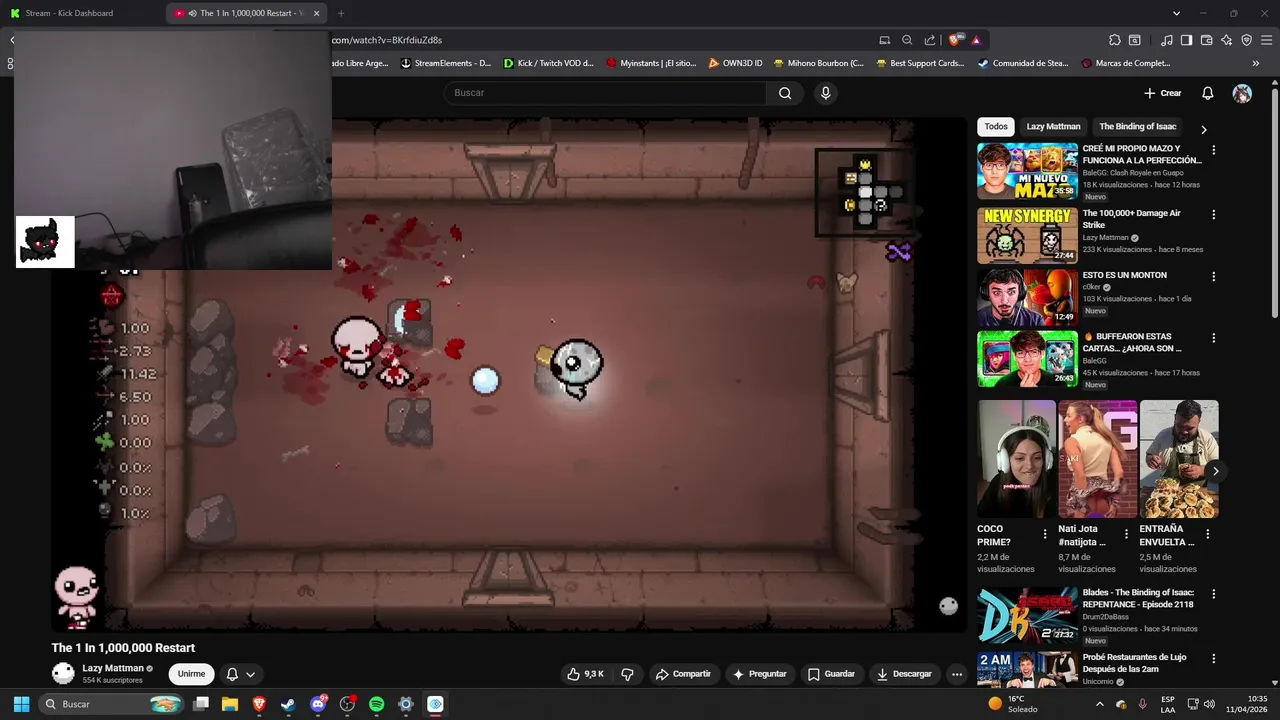1280x720 pixels.
Task: Open the YouTube account avatar menu
Action: click(x=1242, y=93)
